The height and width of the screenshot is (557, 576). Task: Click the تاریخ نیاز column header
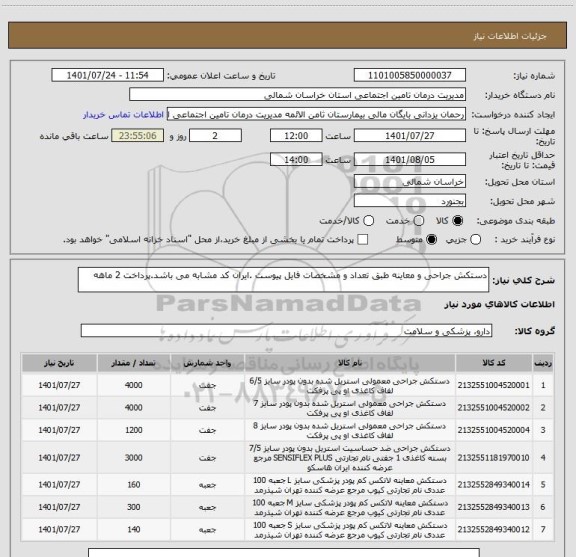(x=59, y=363)
